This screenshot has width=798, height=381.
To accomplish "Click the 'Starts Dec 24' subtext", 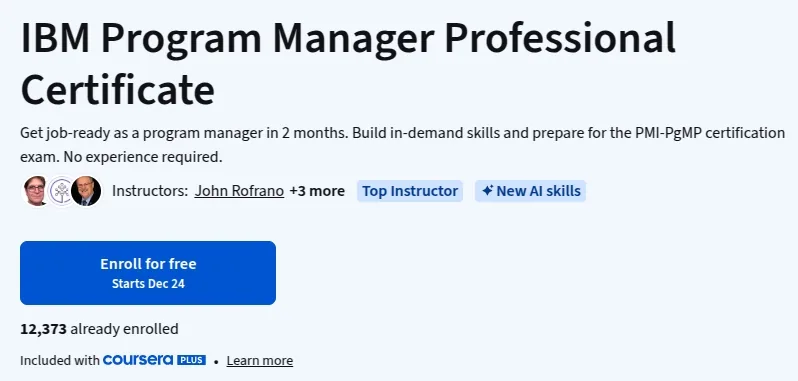I will click(148, 284).
